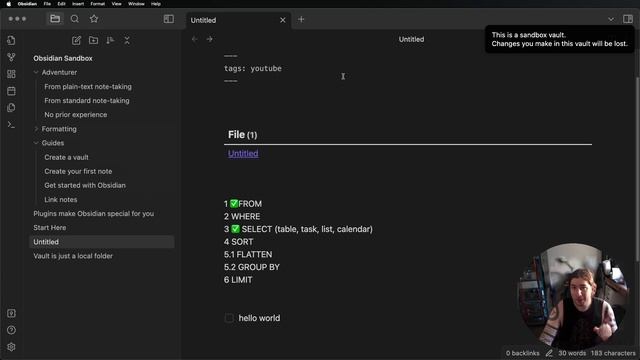Click the 183 characters status entry
The image size is (640, 360).
point(613,353)
